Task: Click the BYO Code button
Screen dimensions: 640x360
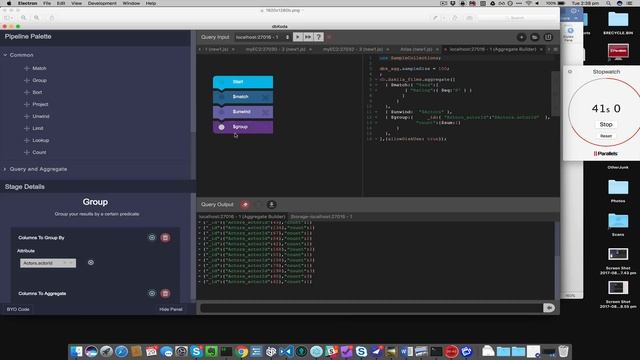Action: (x=18, y=309)
